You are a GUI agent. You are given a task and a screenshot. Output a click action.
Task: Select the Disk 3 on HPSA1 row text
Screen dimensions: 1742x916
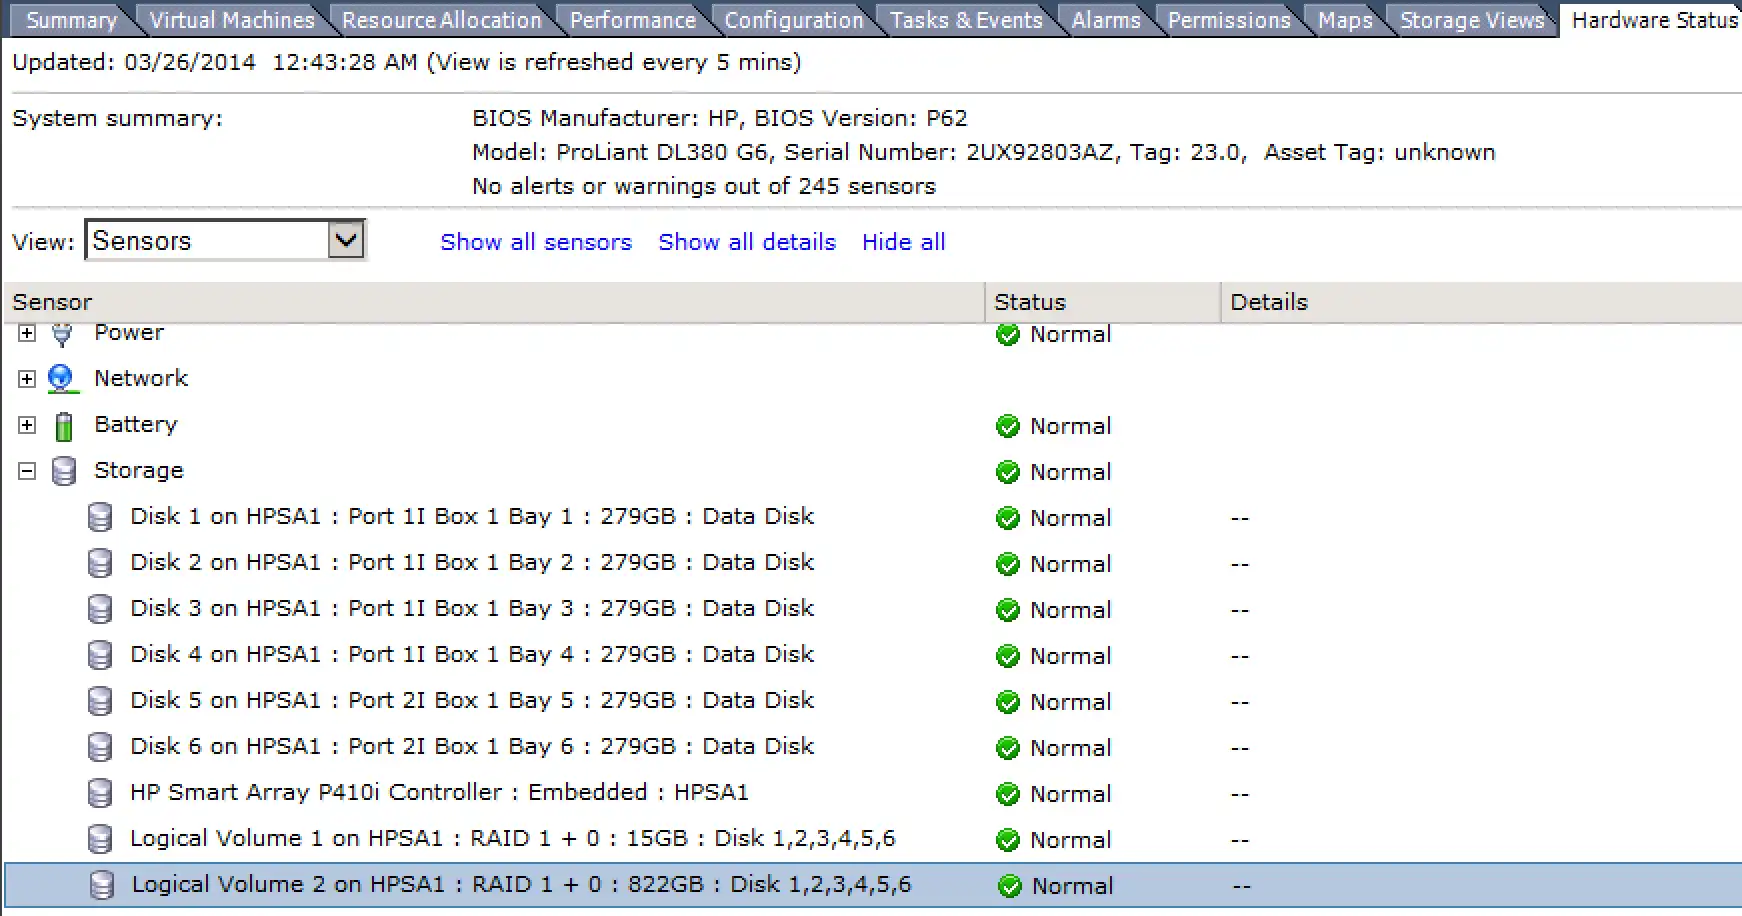(x=472, y=609)
